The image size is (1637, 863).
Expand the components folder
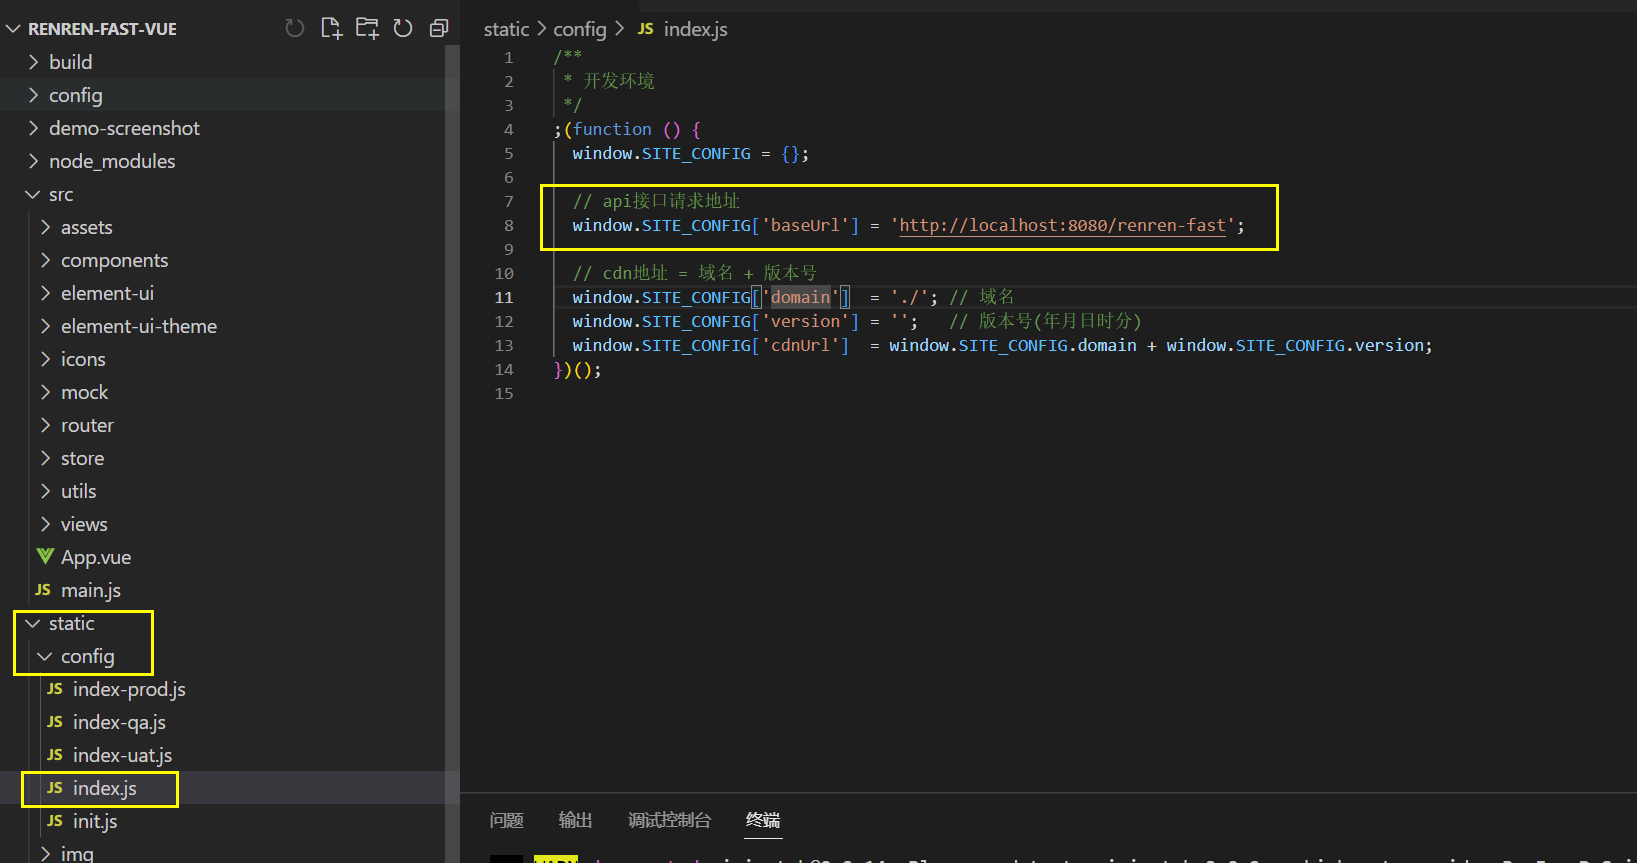45,260
